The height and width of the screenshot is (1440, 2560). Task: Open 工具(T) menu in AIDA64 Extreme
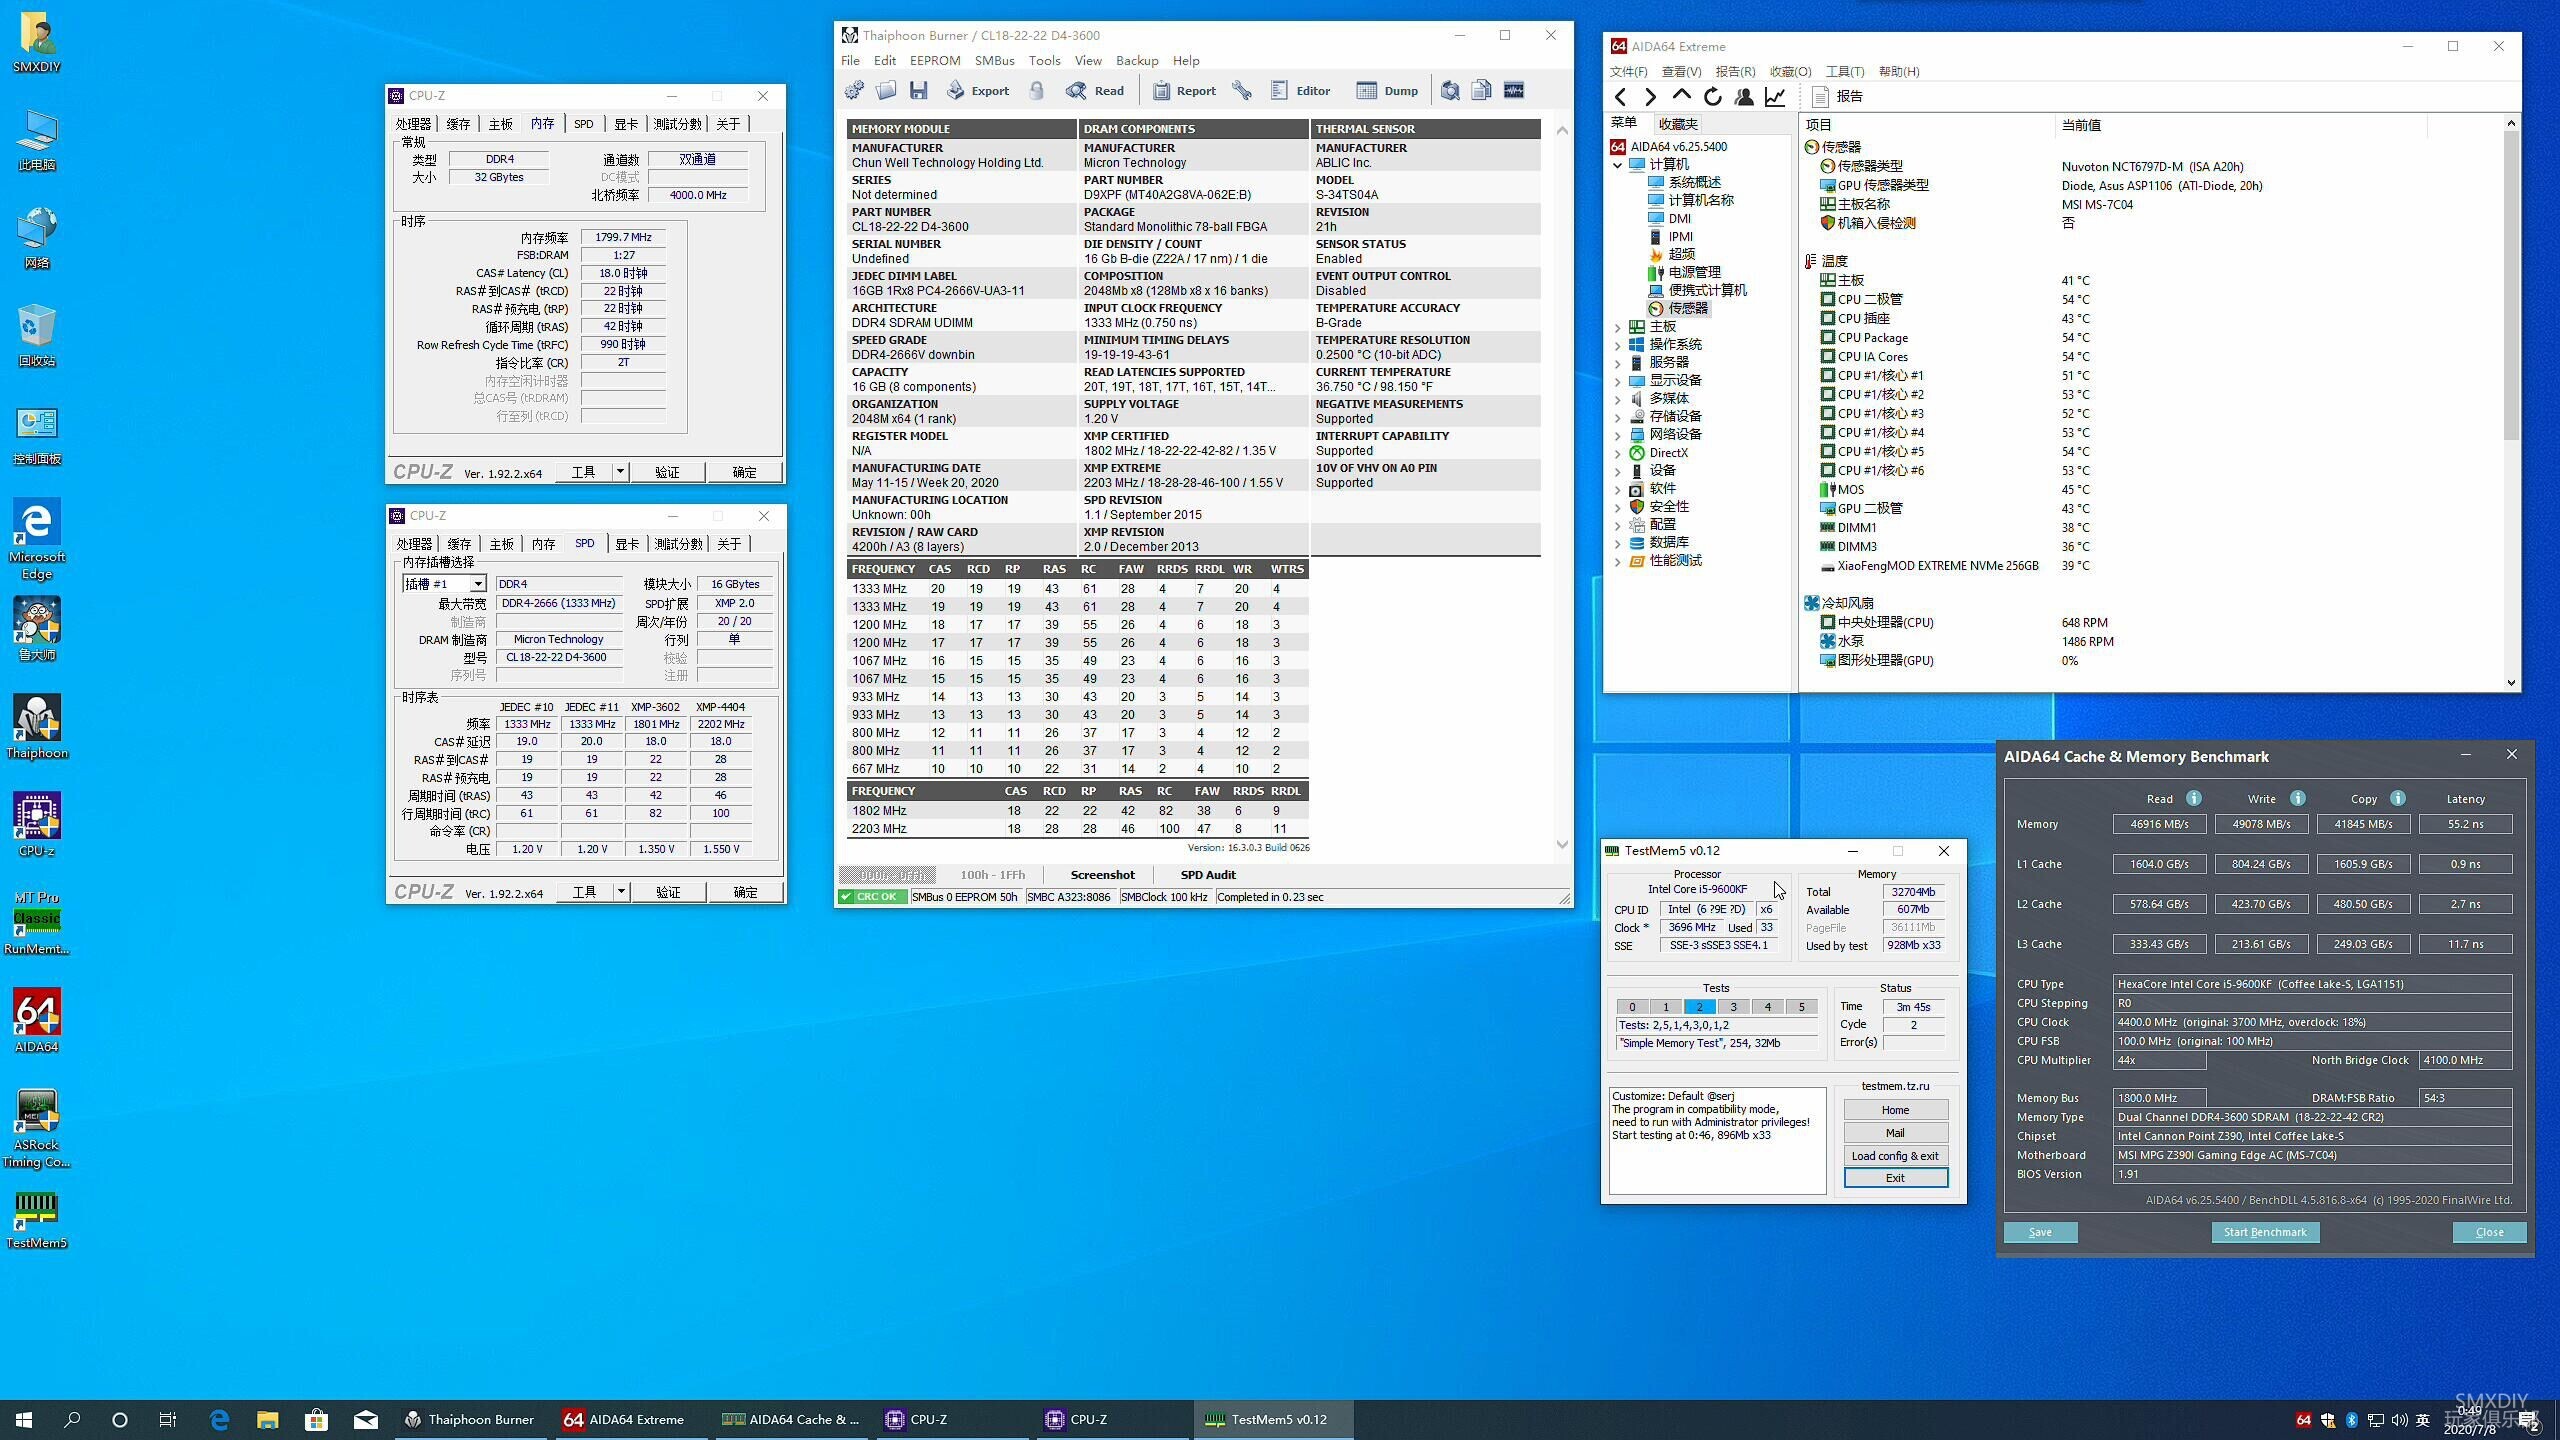1845,72
